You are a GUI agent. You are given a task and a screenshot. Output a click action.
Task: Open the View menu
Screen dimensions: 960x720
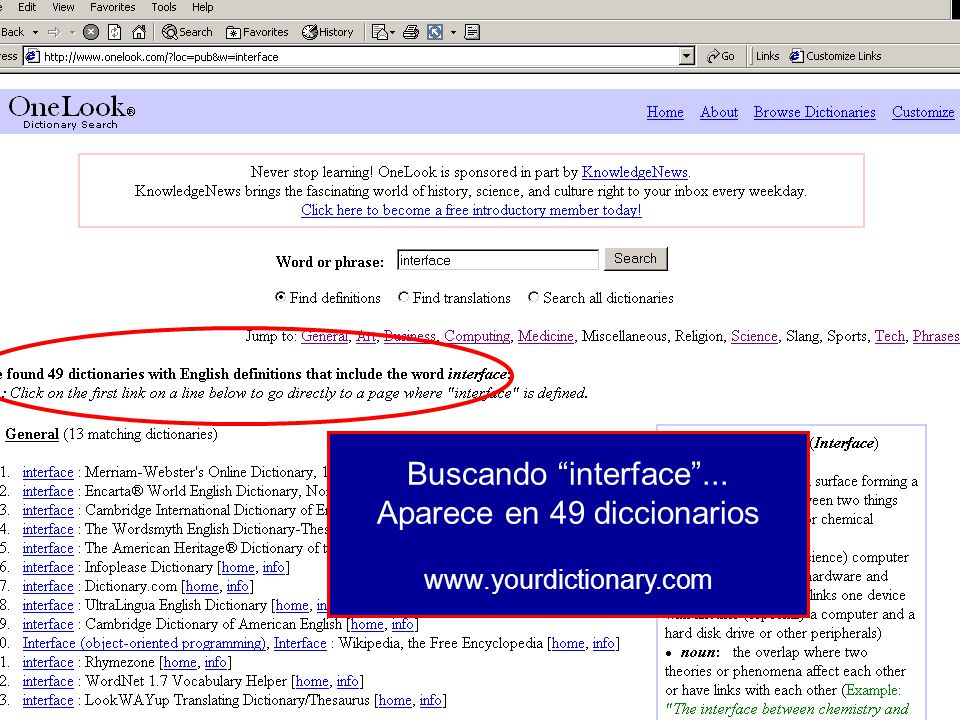pos(63,7)
